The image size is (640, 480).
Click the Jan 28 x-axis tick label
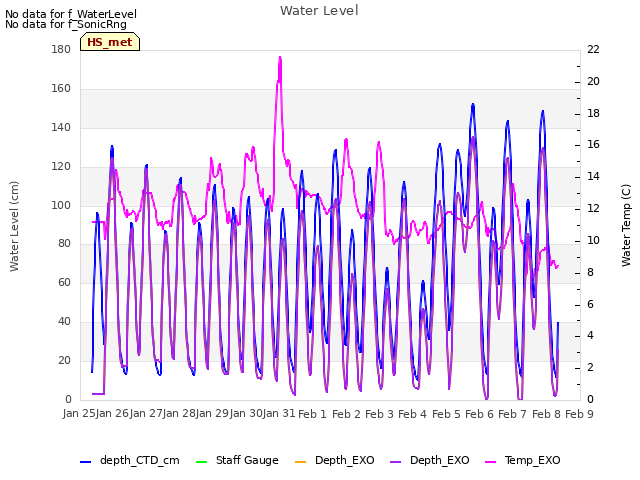179,414
